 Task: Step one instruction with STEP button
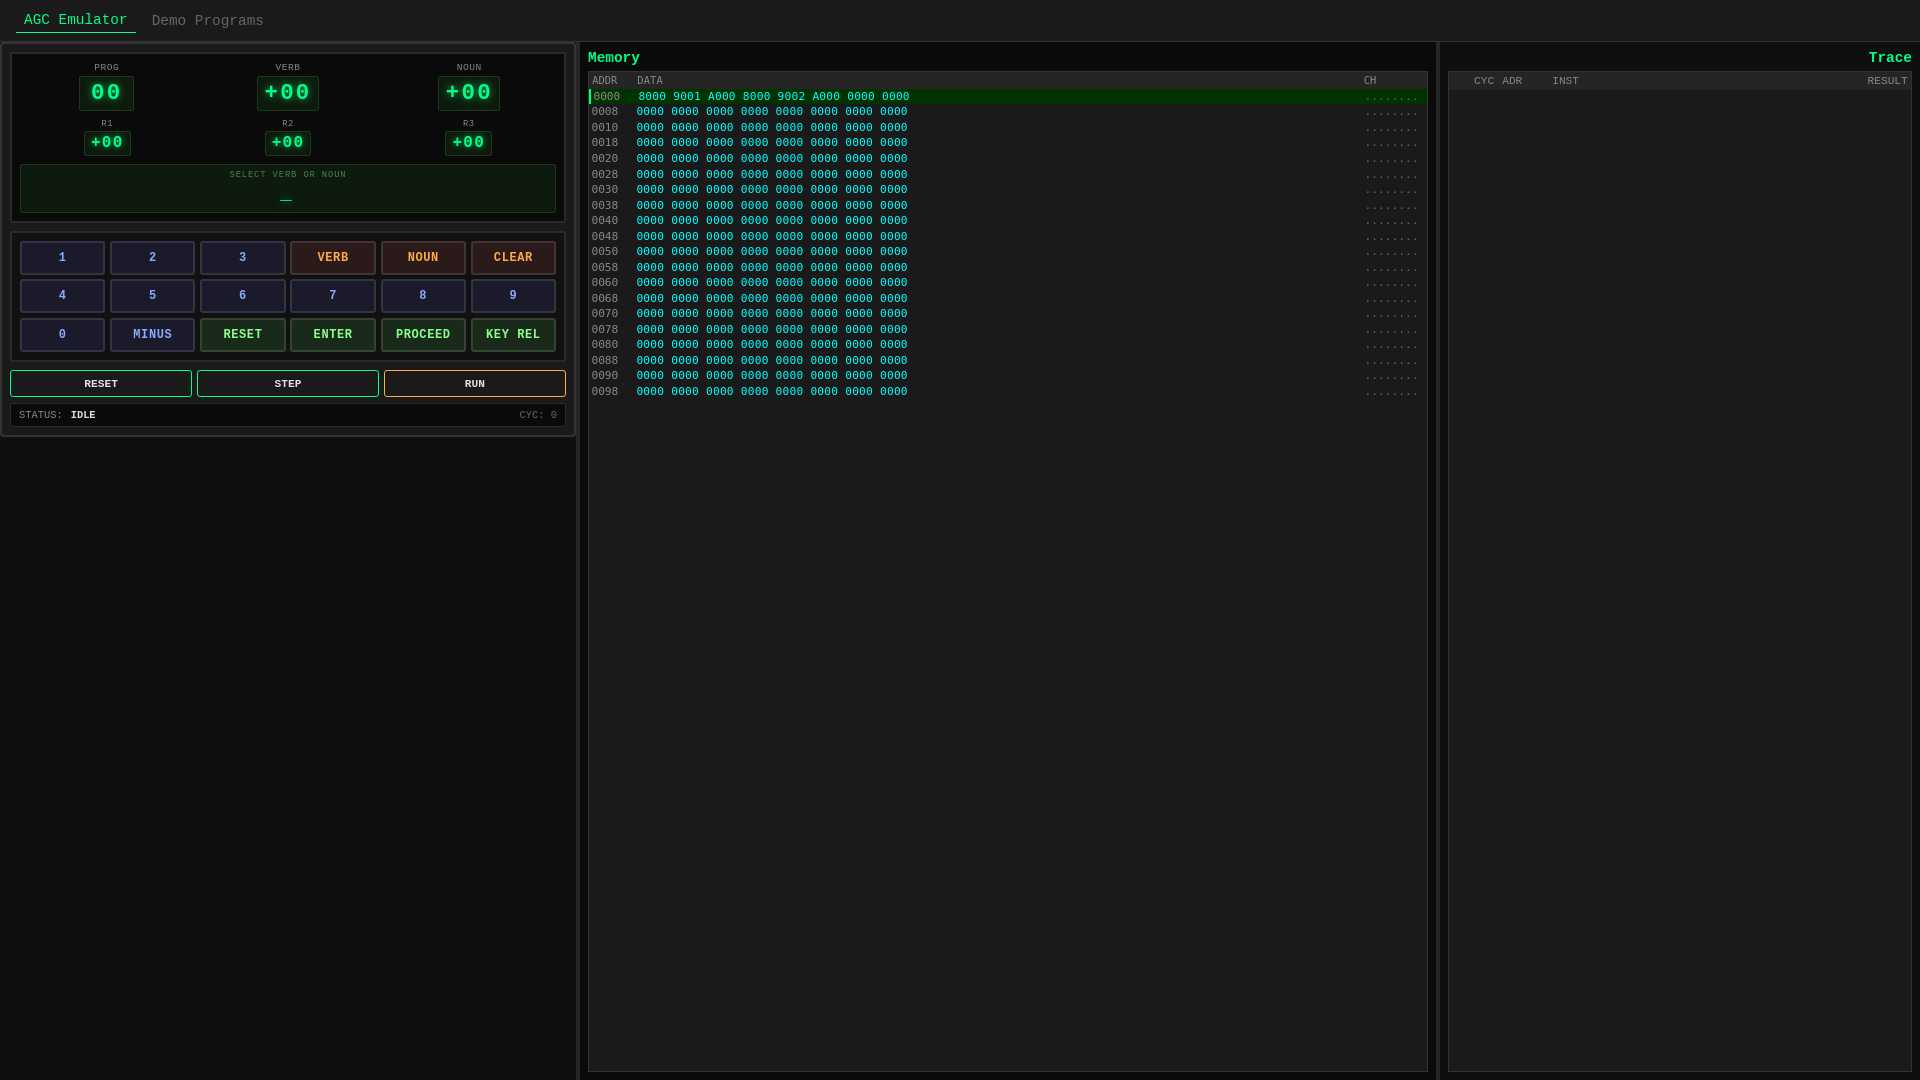[288, 384]
